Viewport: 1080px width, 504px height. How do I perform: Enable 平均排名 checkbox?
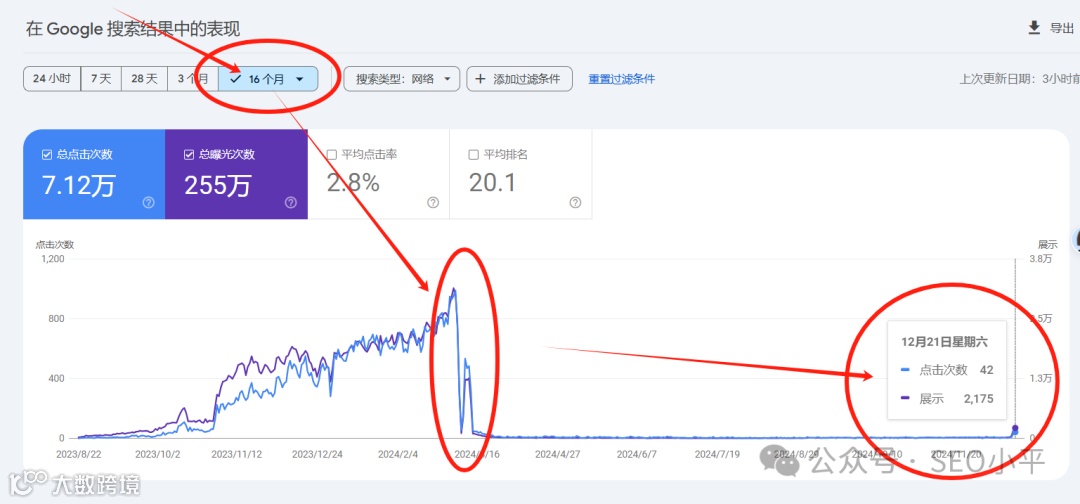pyautogui.click(x=473, y=155)
